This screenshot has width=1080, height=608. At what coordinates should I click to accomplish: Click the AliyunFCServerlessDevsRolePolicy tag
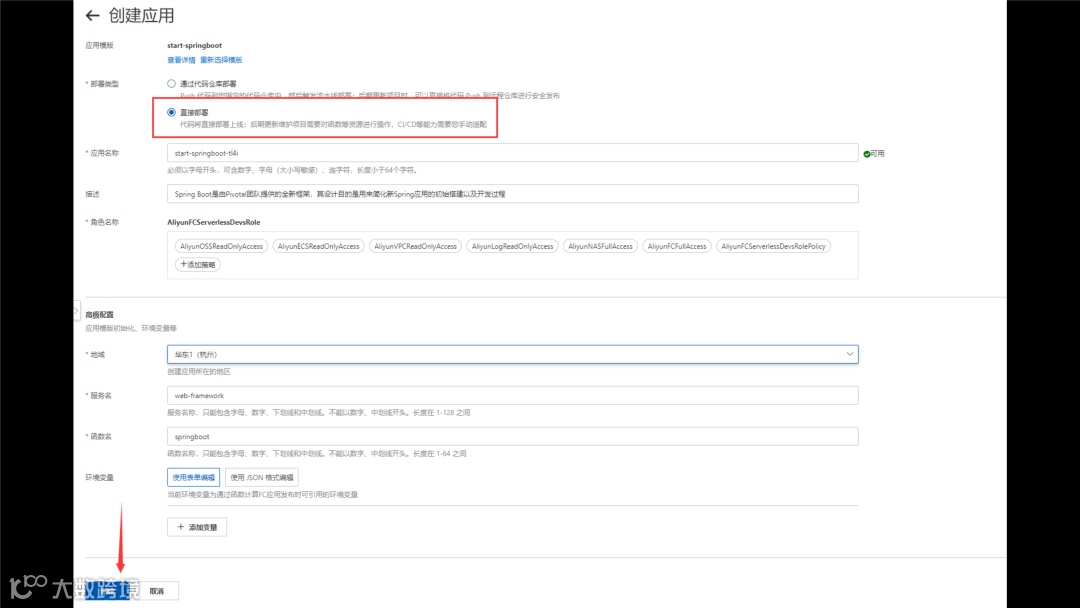click(773, 246)
